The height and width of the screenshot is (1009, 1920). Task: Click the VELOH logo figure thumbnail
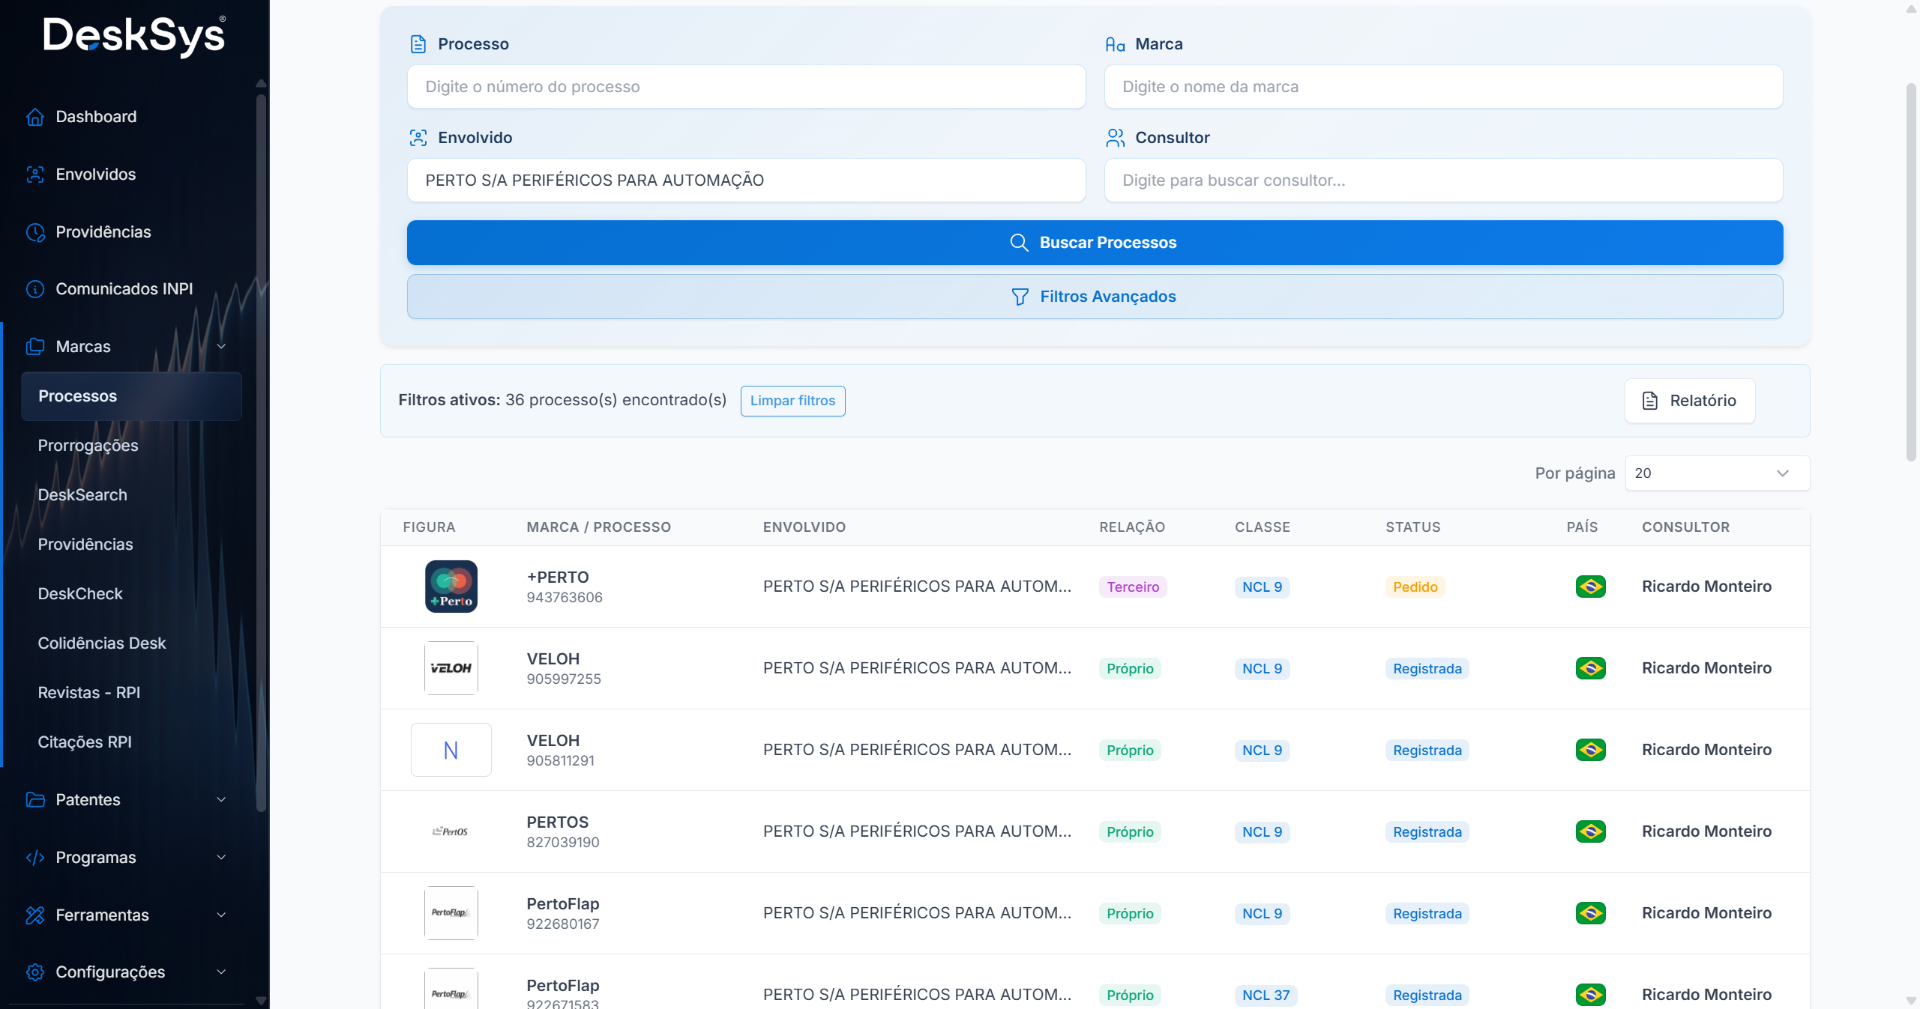pyautogui.click(x=451, y=668)
